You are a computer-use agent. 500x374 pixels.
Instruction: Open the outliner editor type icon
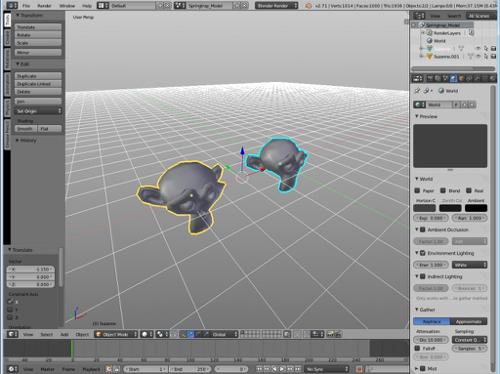coord(419,16)
